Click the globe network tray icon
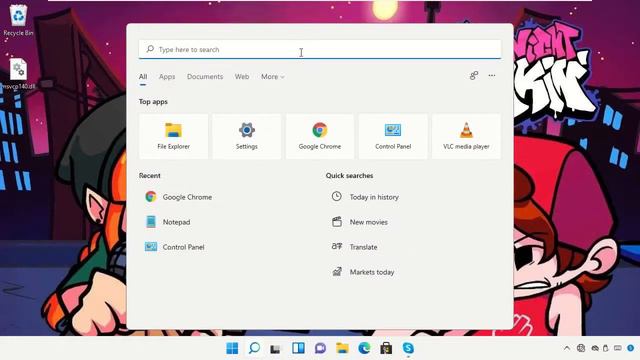The width and height of the screenshot is (640, 360). click(x=581, y=348)
